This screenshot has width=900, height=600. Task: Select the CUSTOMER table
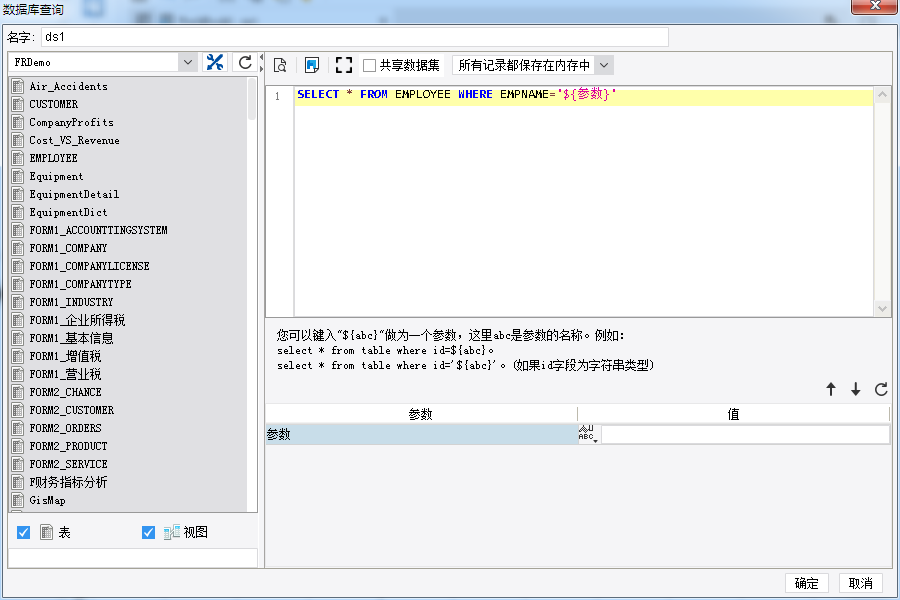tap(53, 104)
